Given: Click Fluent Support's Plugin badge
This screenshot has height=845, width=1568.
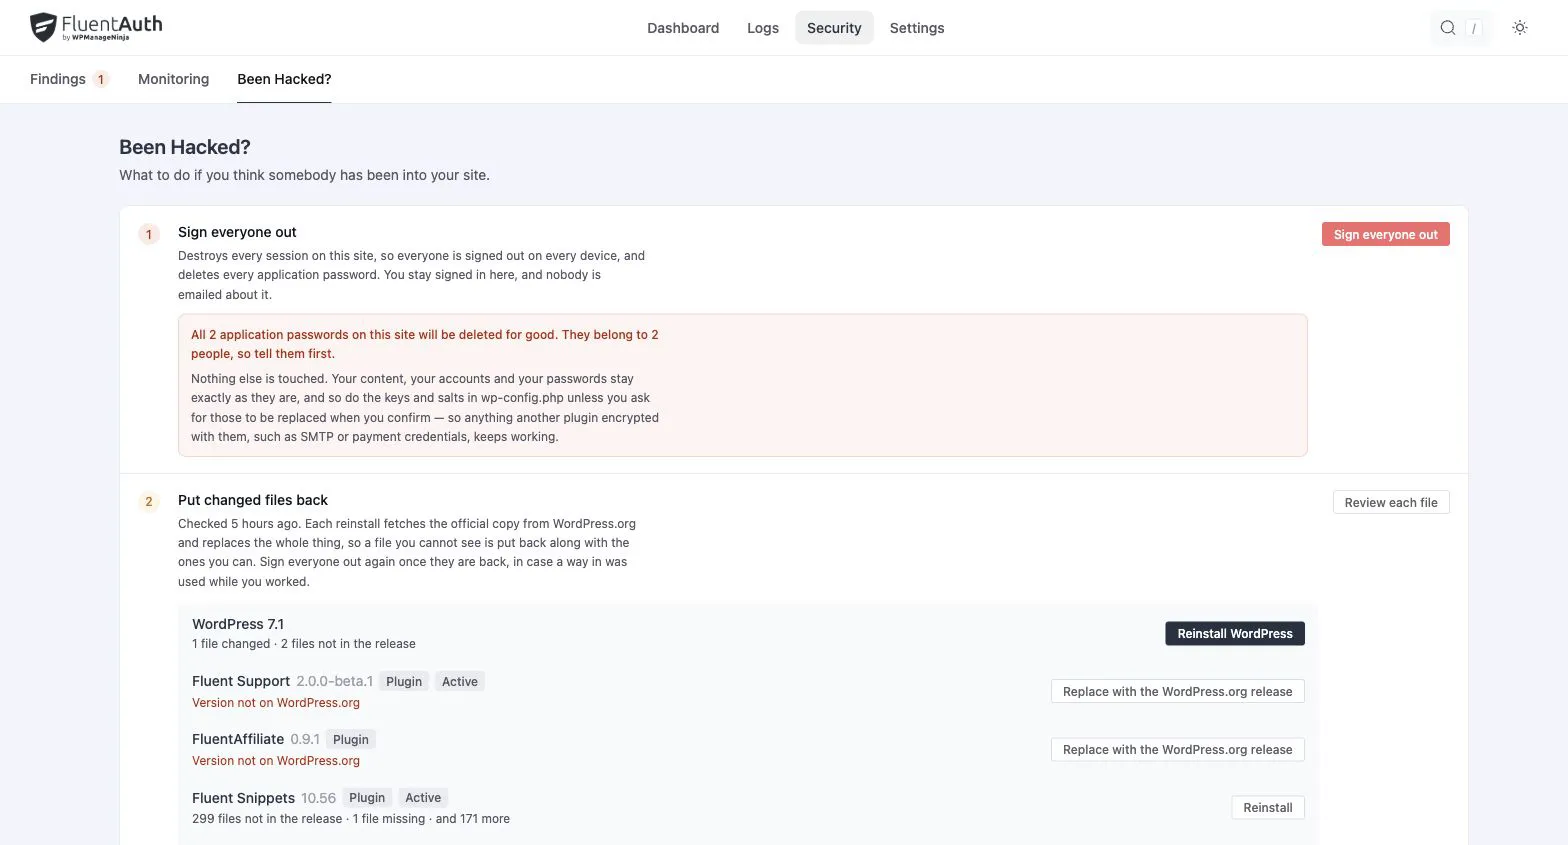Looking at the screenshot, I should [x=404, y=681].
